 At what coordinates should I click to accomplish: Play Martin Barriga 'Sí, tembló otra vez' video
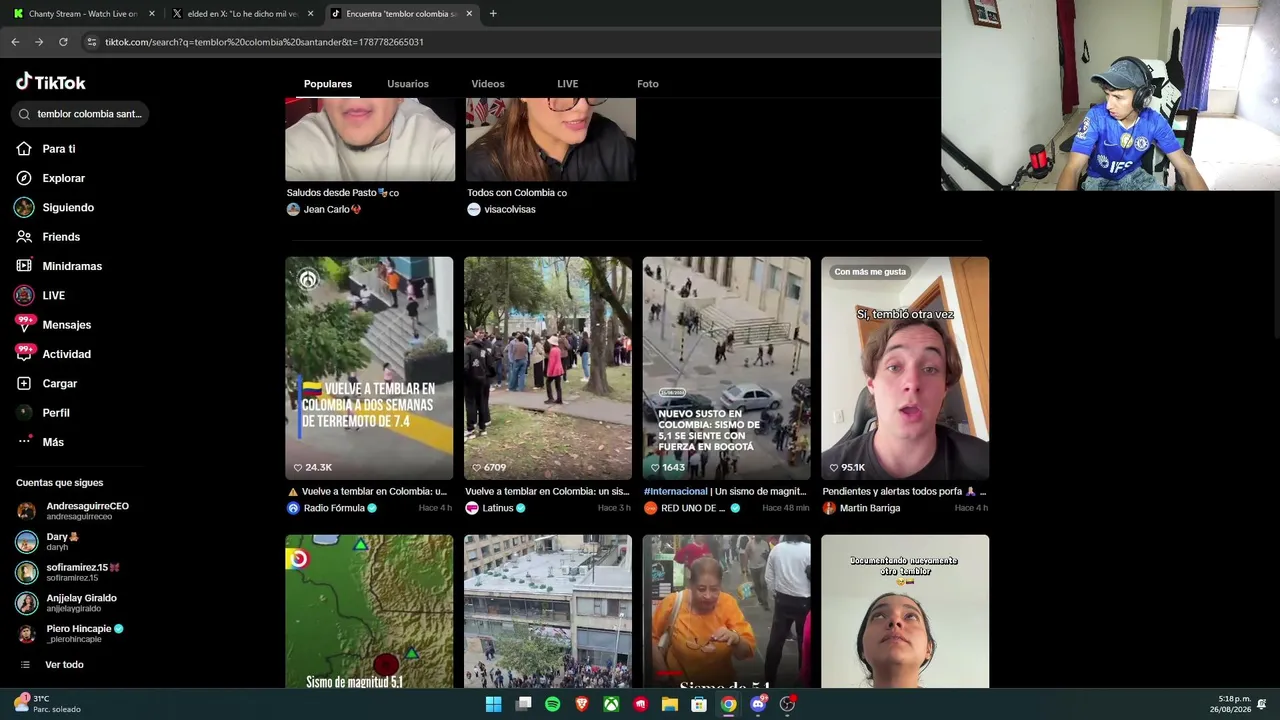(x=905, y=368)
